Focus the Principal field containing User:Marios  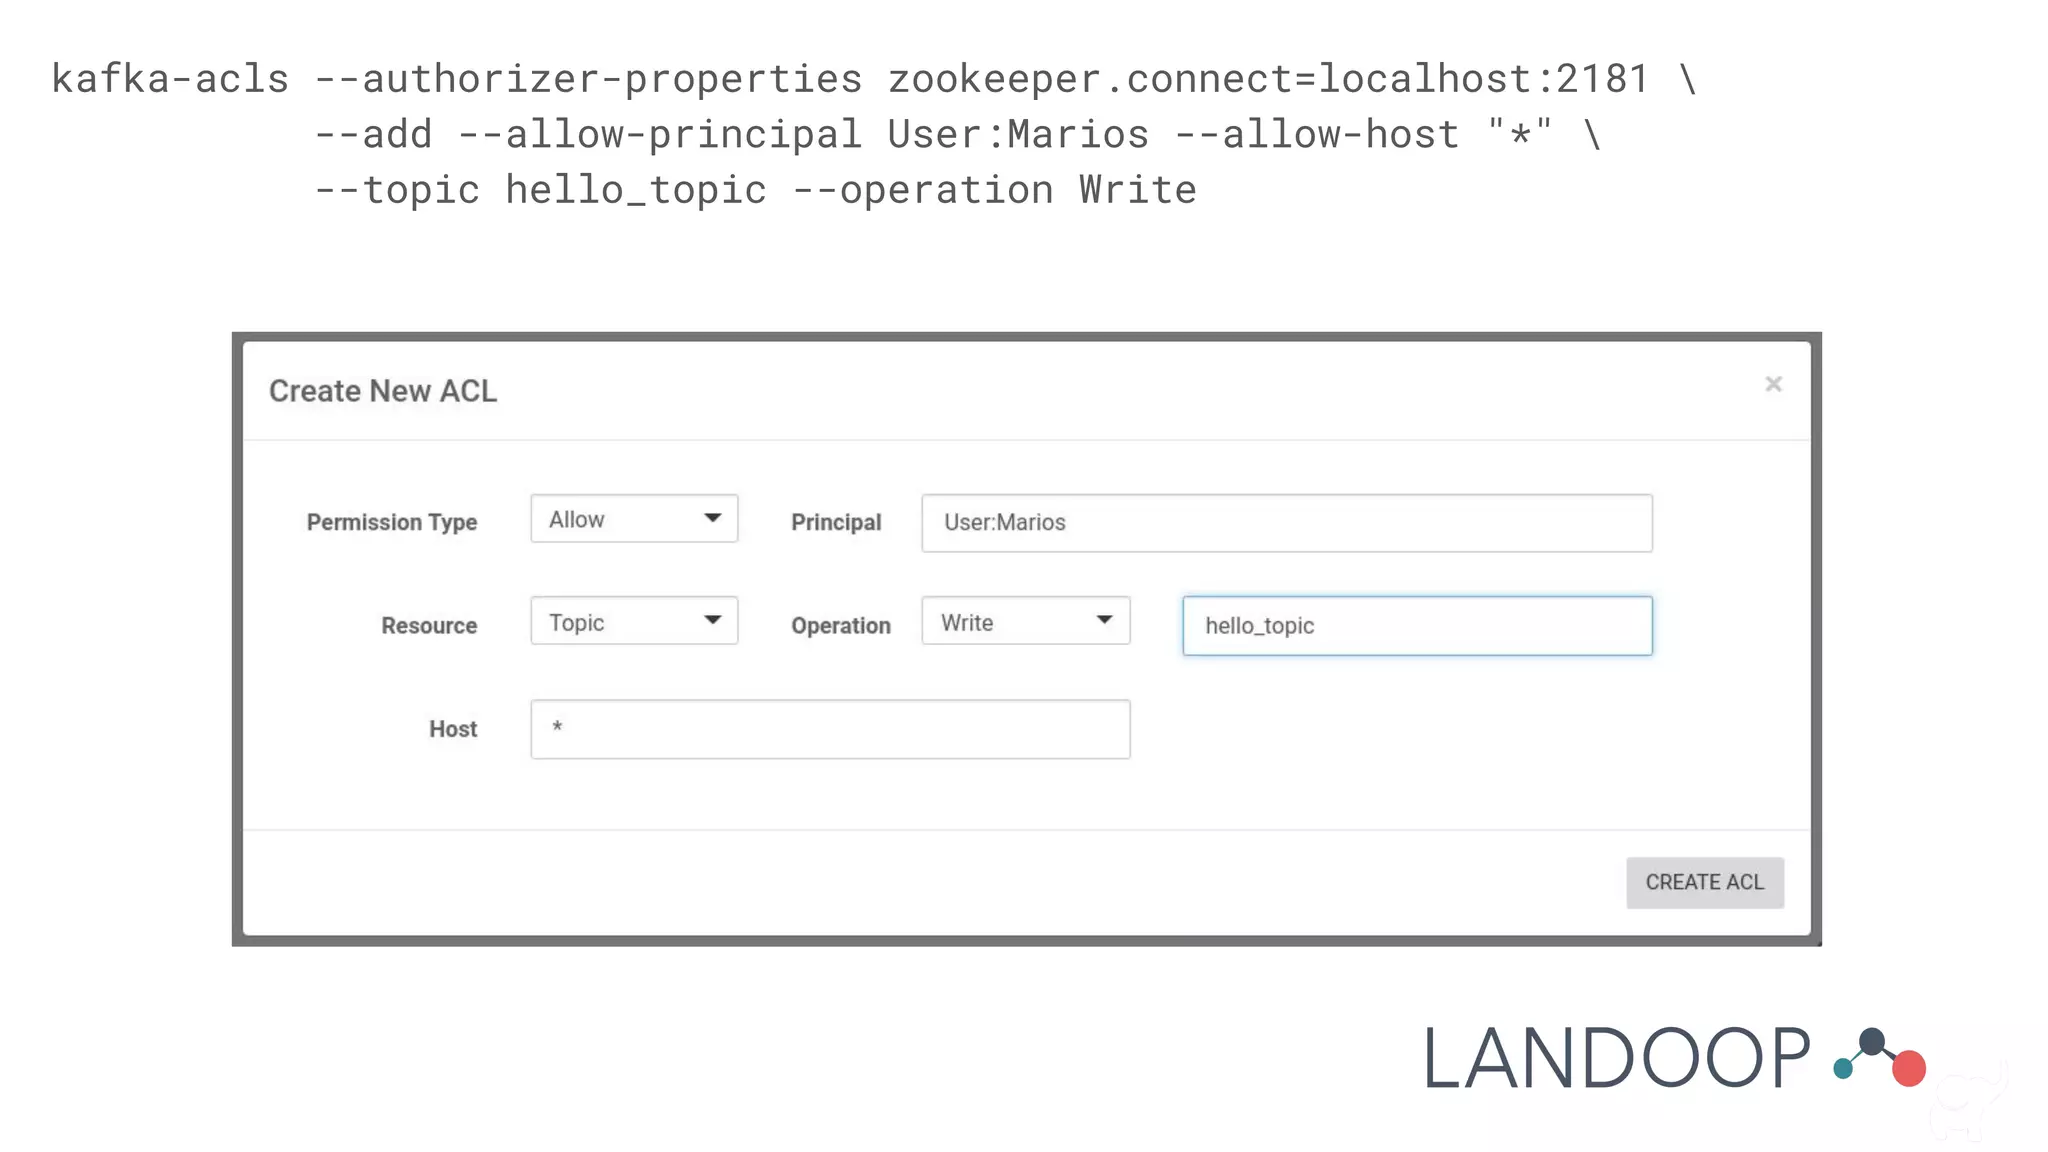click(1287, 523)
